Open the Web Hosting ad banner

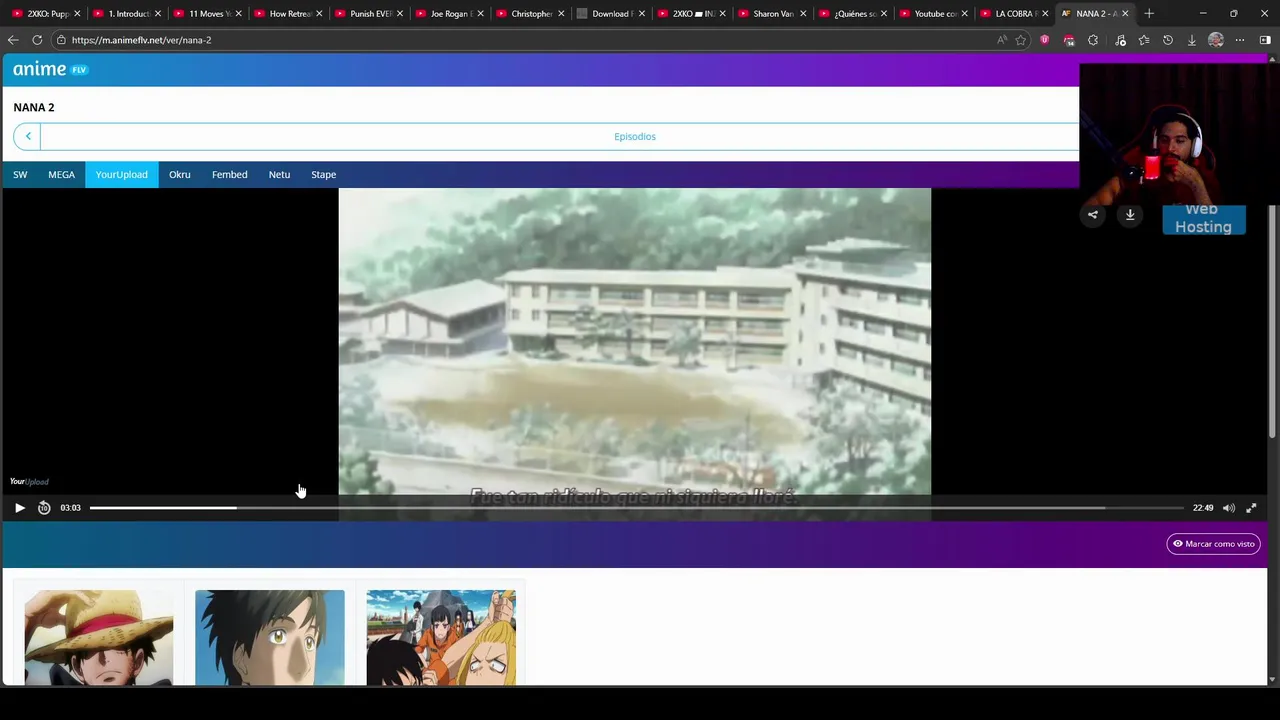1203,219
